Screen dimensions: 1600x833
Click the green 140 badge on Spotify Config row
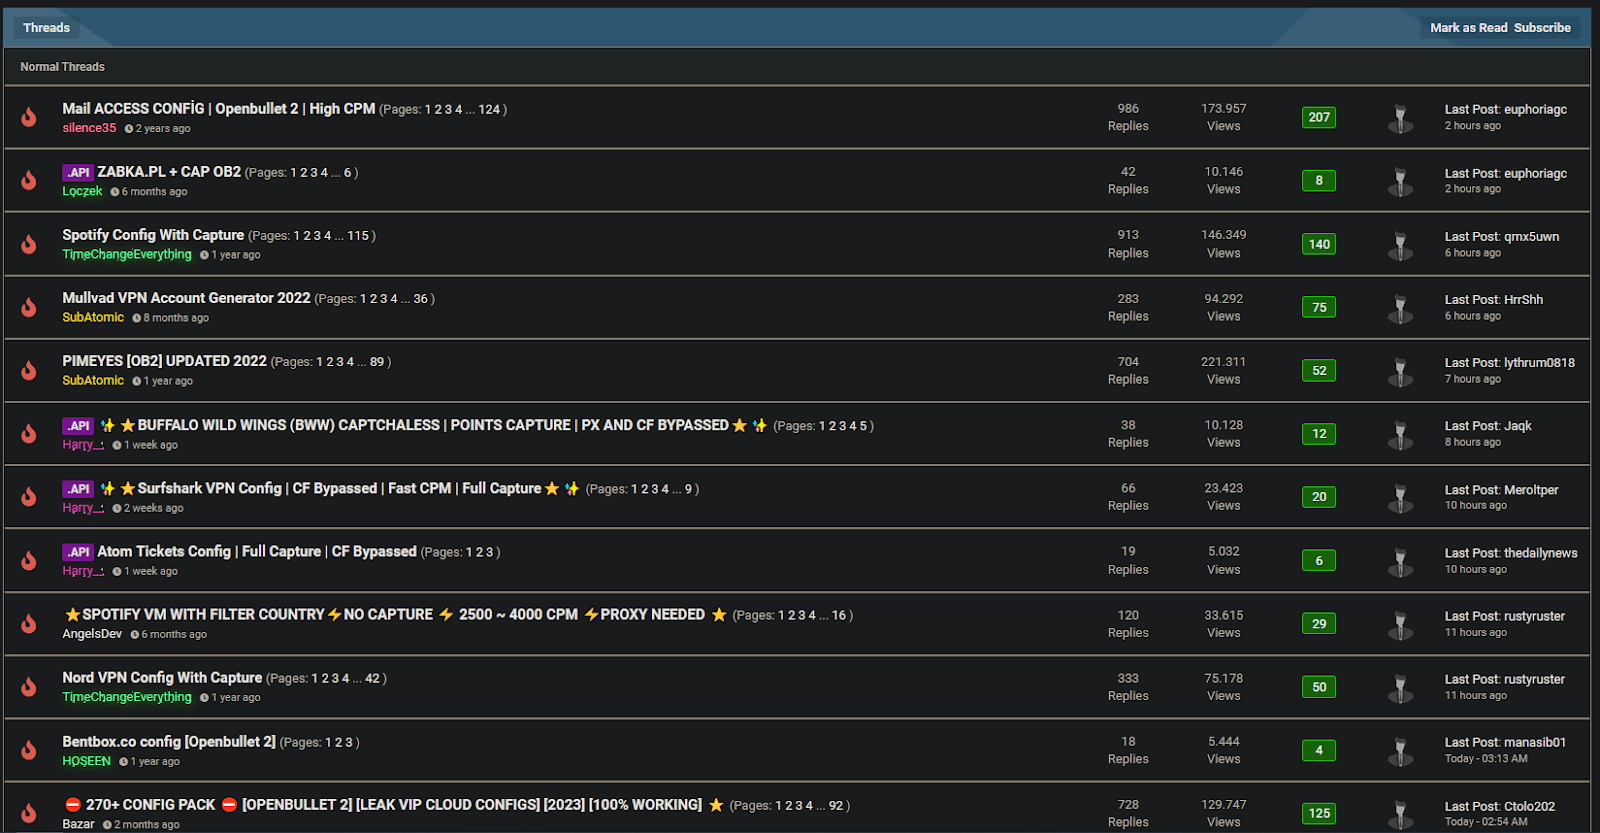tap(1319, 244)
